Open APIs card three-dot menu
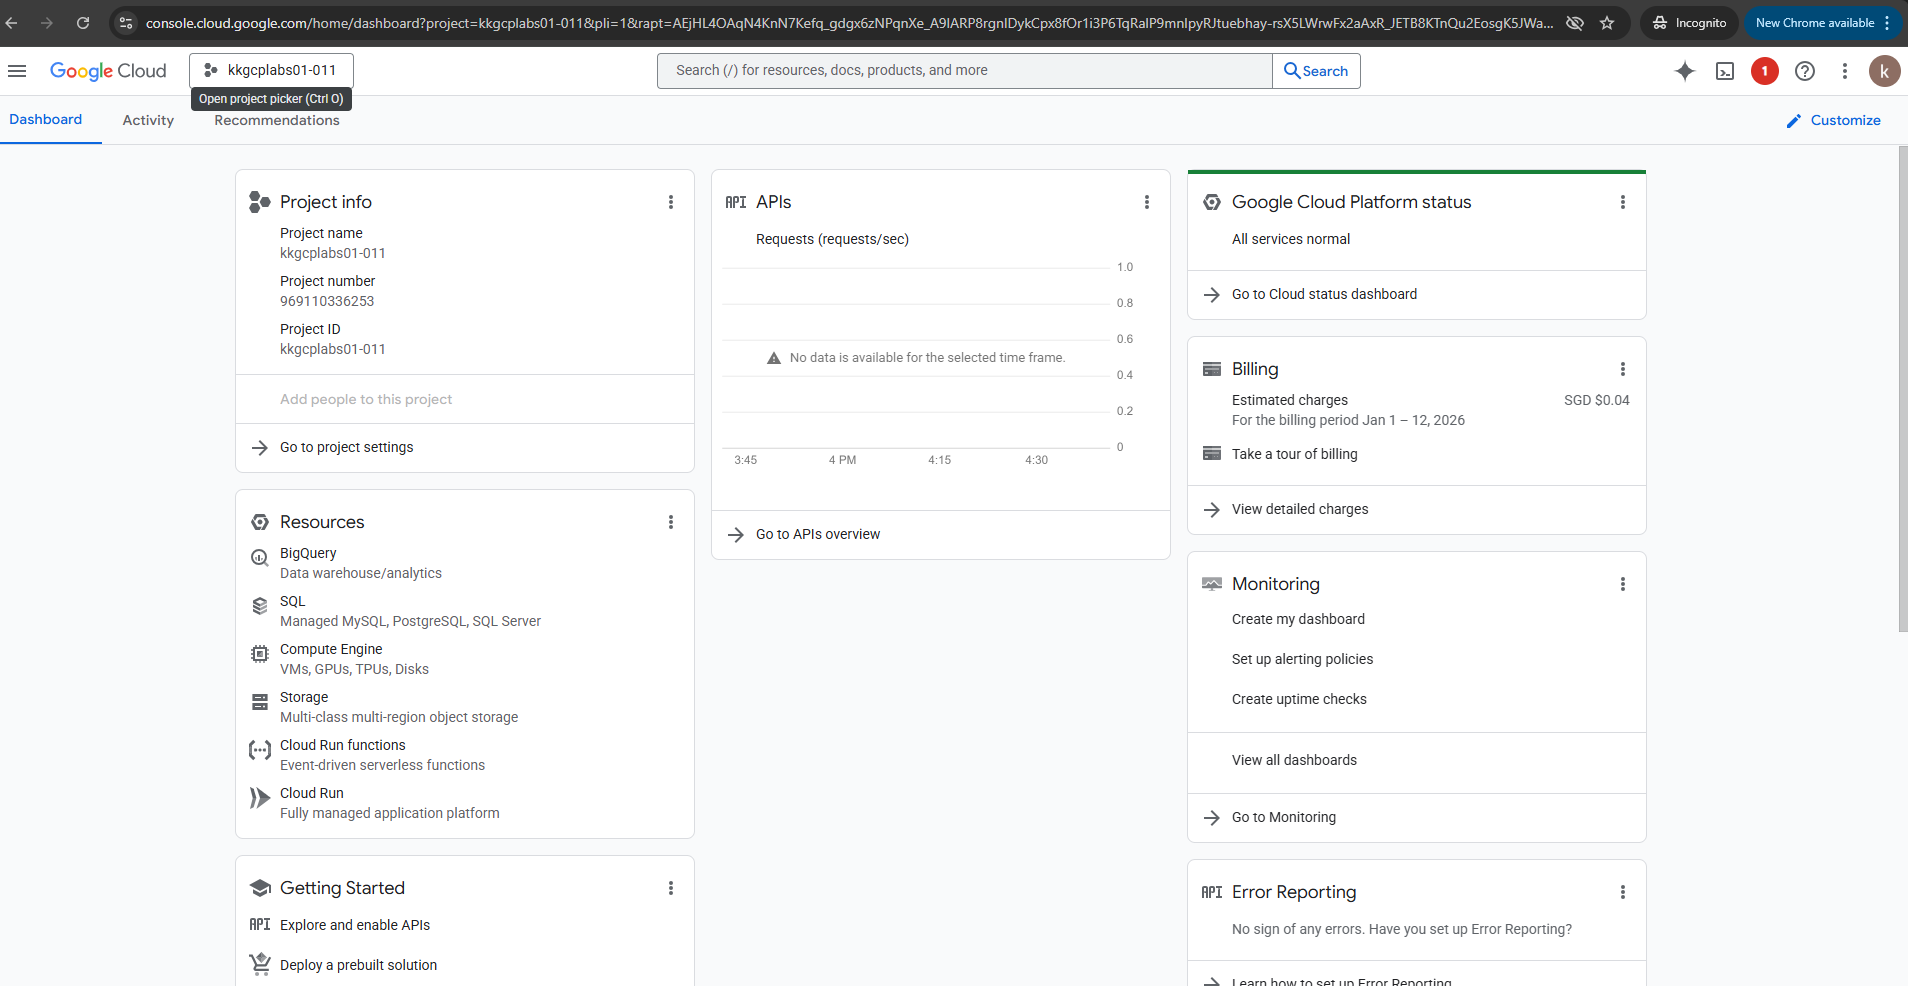1908x986 pixels. click(x=1147, y=202)
